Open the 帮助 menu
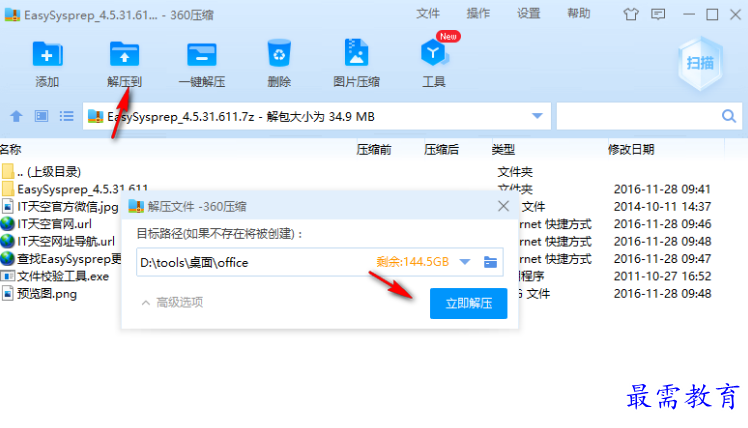Viewport: 748px width, 428px height. pos(579,13)
